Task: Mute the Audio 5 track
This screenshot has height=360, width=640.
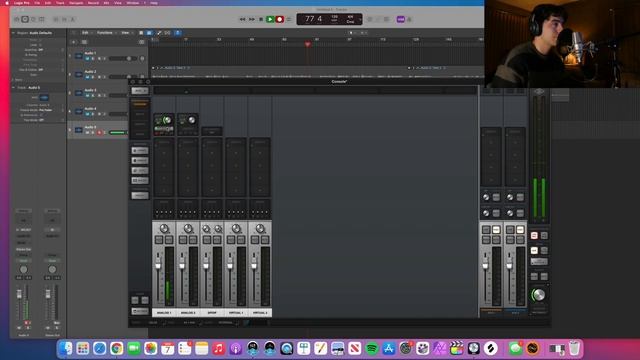Action: (x=87, y=132)
